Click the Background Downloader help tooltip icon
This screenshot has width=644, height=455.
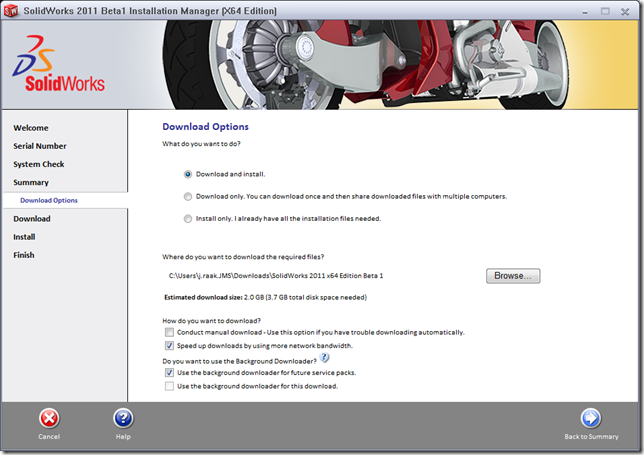click(x=324, y=358)
